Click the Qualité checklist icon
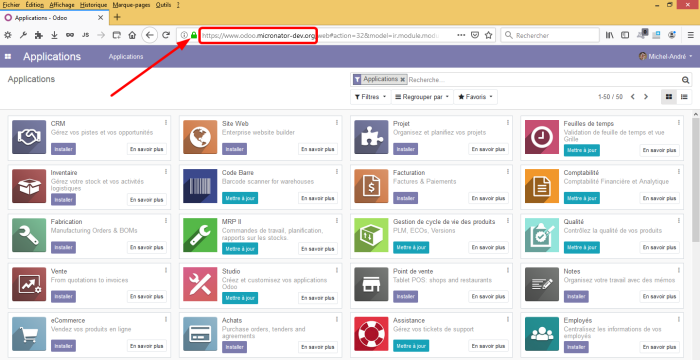This screenshot has height=360, width=700. click(542, 235)
